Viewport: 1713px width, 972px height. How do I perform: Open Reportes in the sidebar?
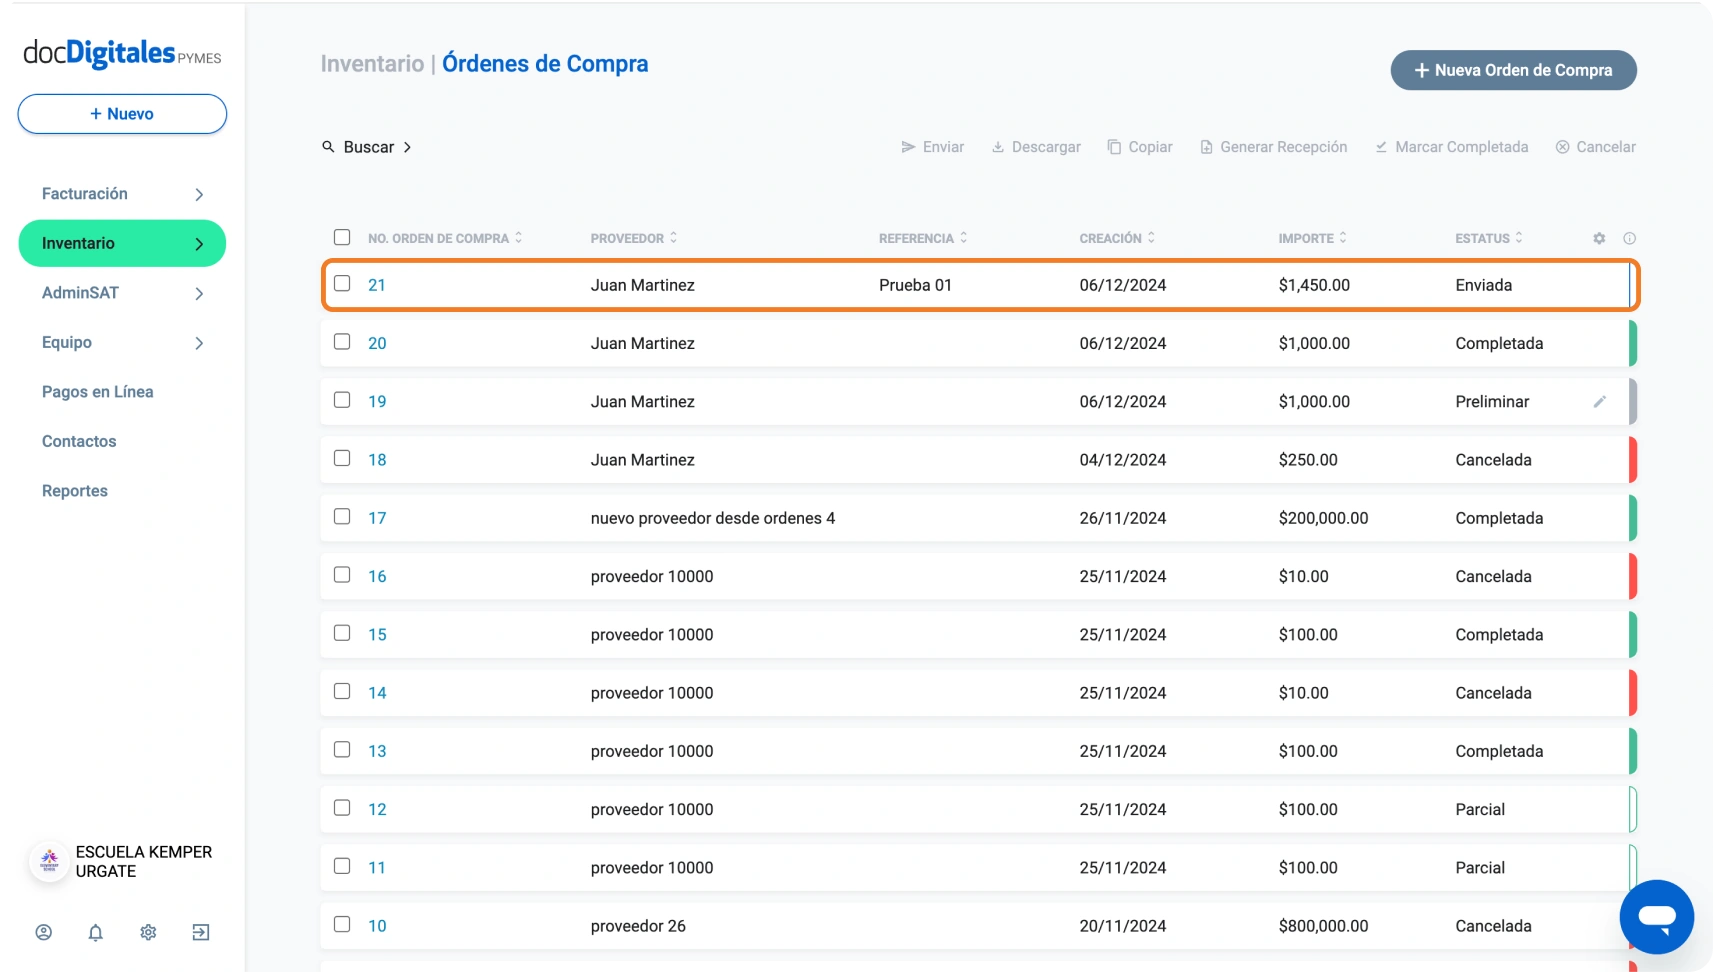(x=75, y=491)
